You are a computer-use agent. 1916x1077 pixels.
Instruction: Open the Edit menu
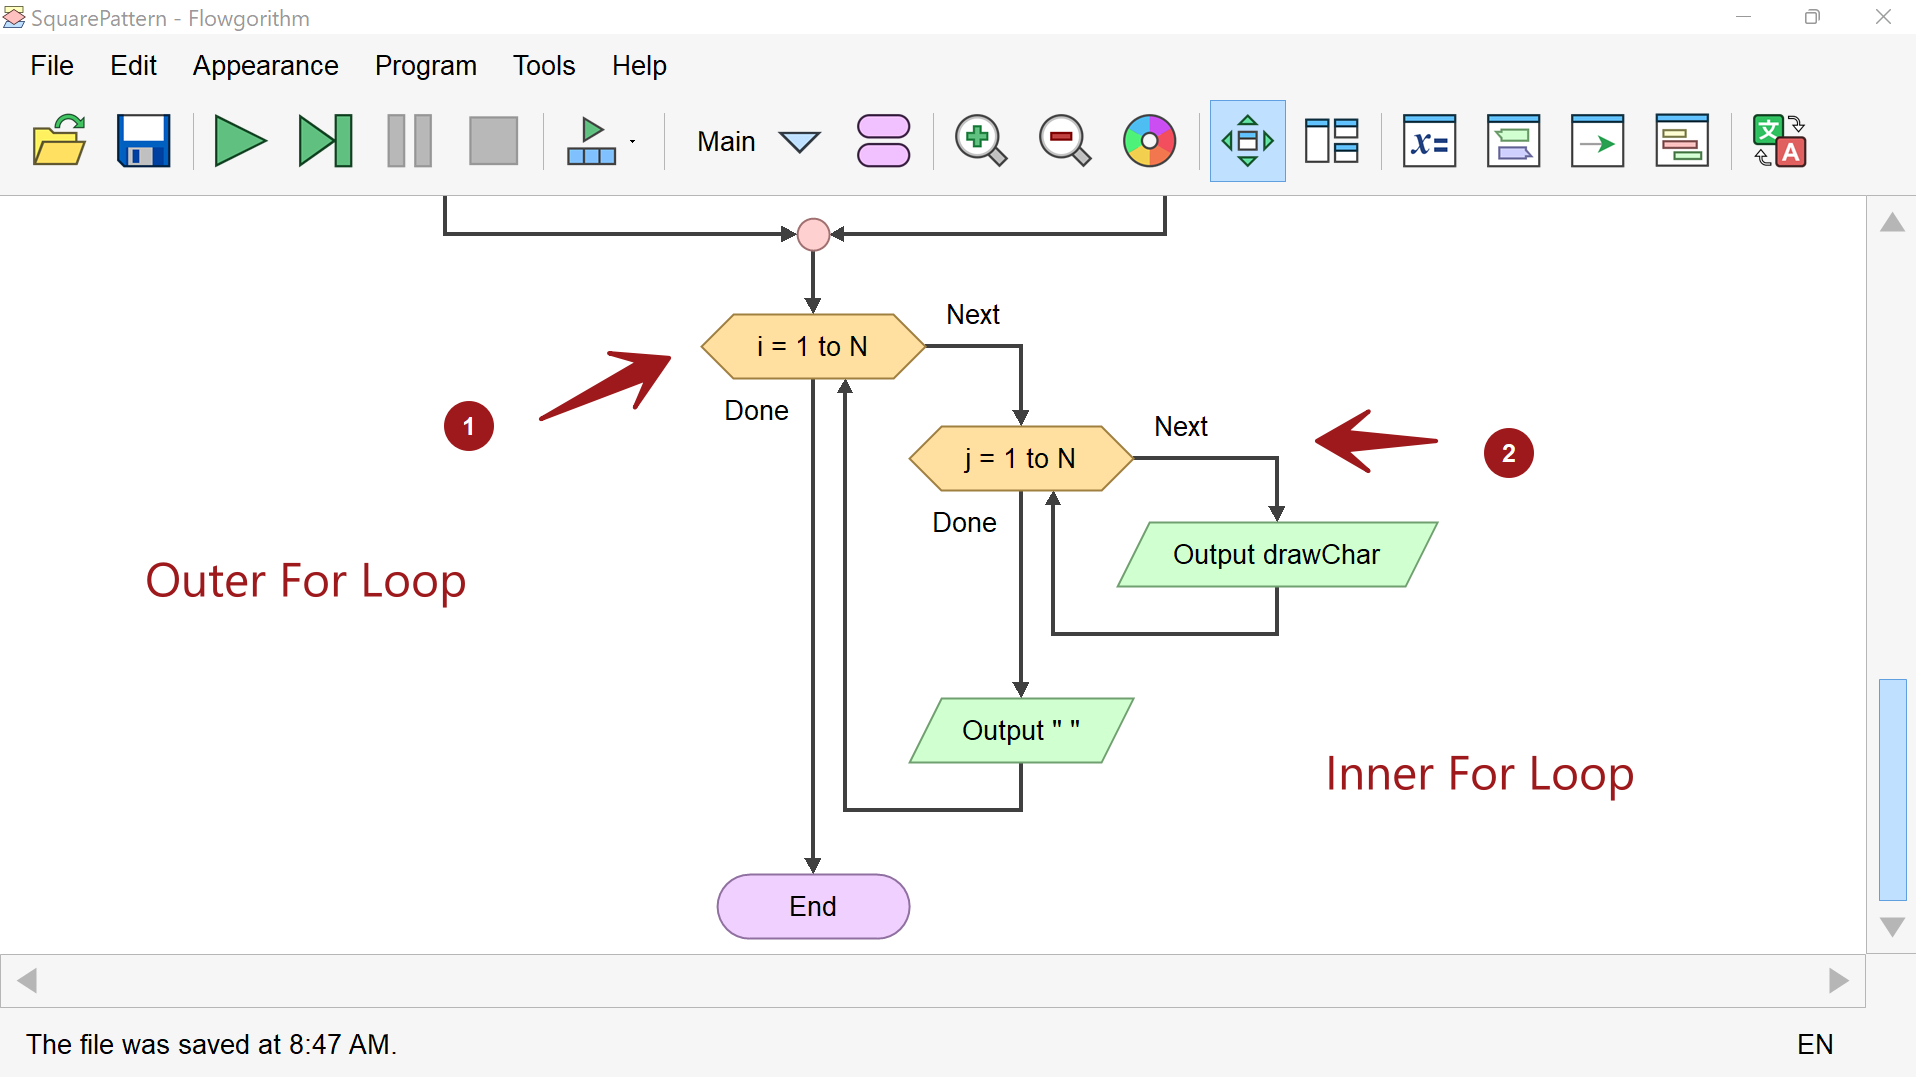tap(133, 65)
